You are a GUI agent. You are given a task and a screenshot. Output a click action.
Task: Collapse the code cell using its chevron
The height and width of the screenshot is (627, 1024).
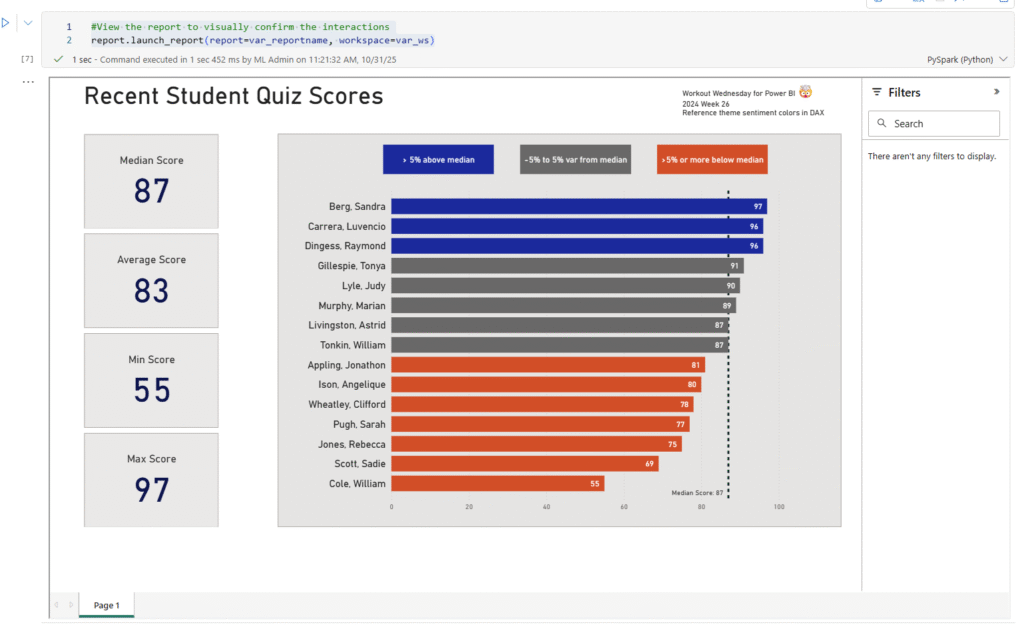(x=27, y=22)
